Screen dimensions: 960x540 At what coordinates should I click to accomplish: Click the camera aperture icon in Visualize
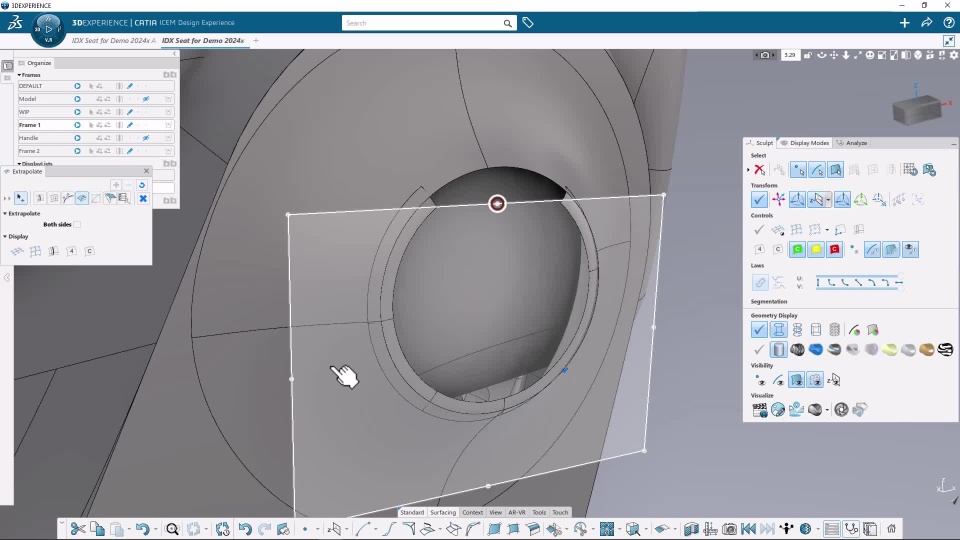point(841,410)
